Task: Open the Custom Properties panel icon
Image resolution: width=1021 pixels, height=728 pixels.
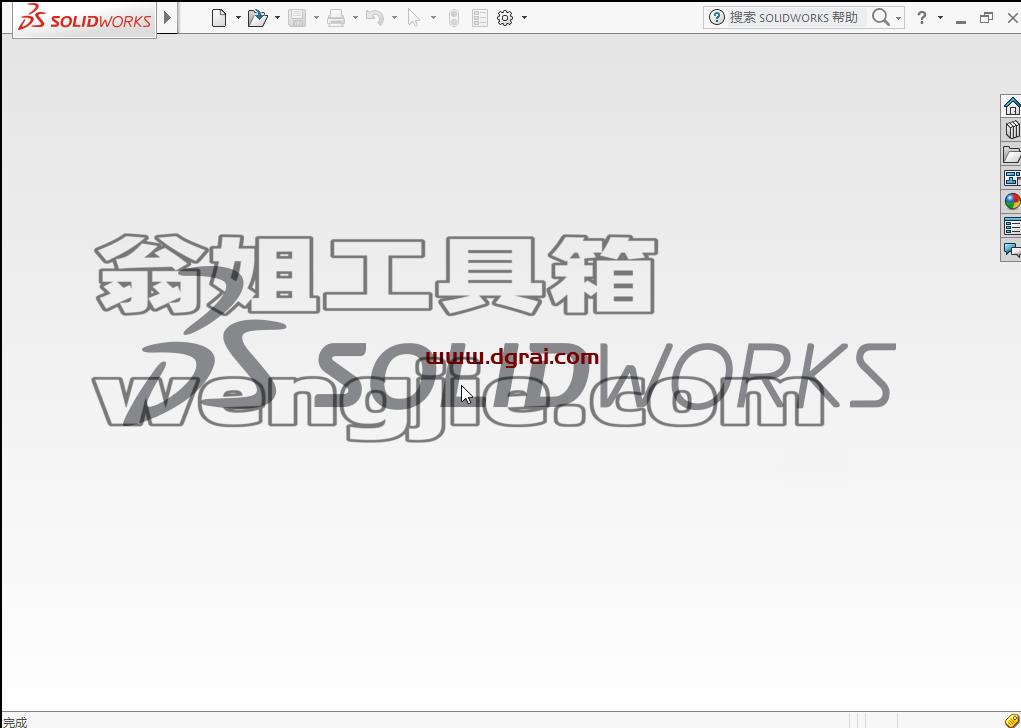Action: point(1012,226)
